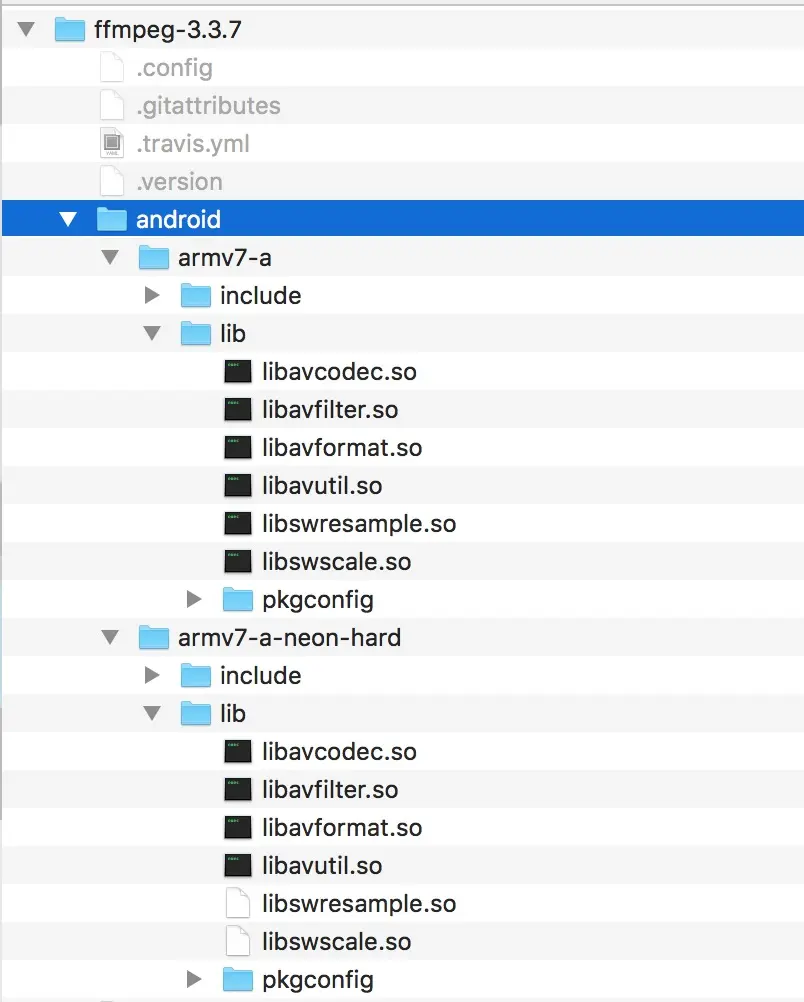Click the armv7-a-neon-hard folder icon
804x1002 pixels.
click(x=153, y=637)
